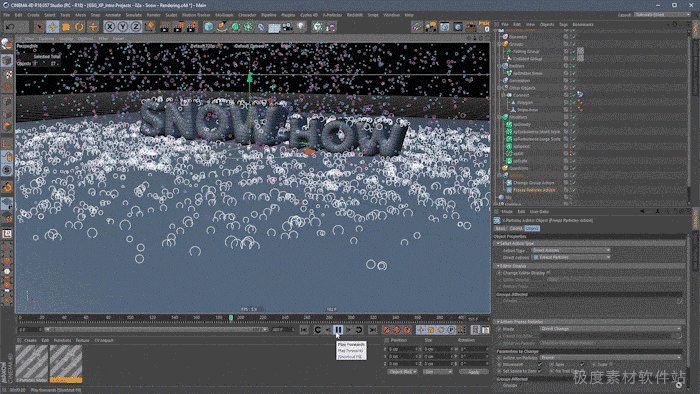
Task: Open the MoGraph menu
Action: (x=224, y=15)
